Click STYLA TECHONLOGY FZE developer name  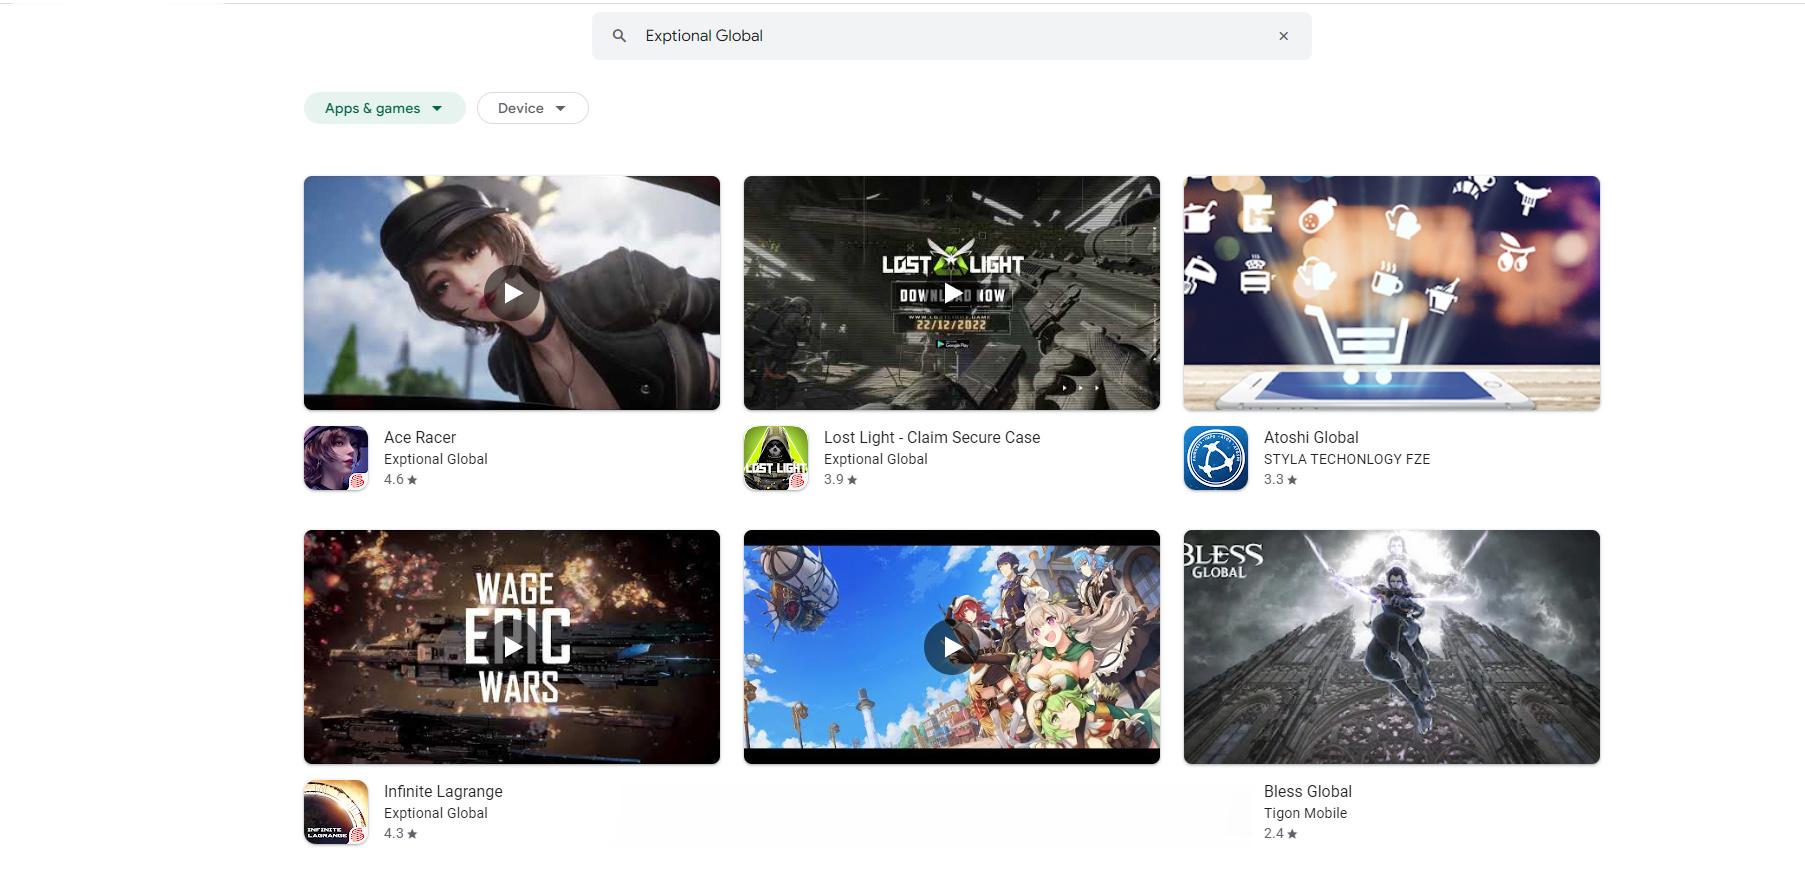[1347, 459]
